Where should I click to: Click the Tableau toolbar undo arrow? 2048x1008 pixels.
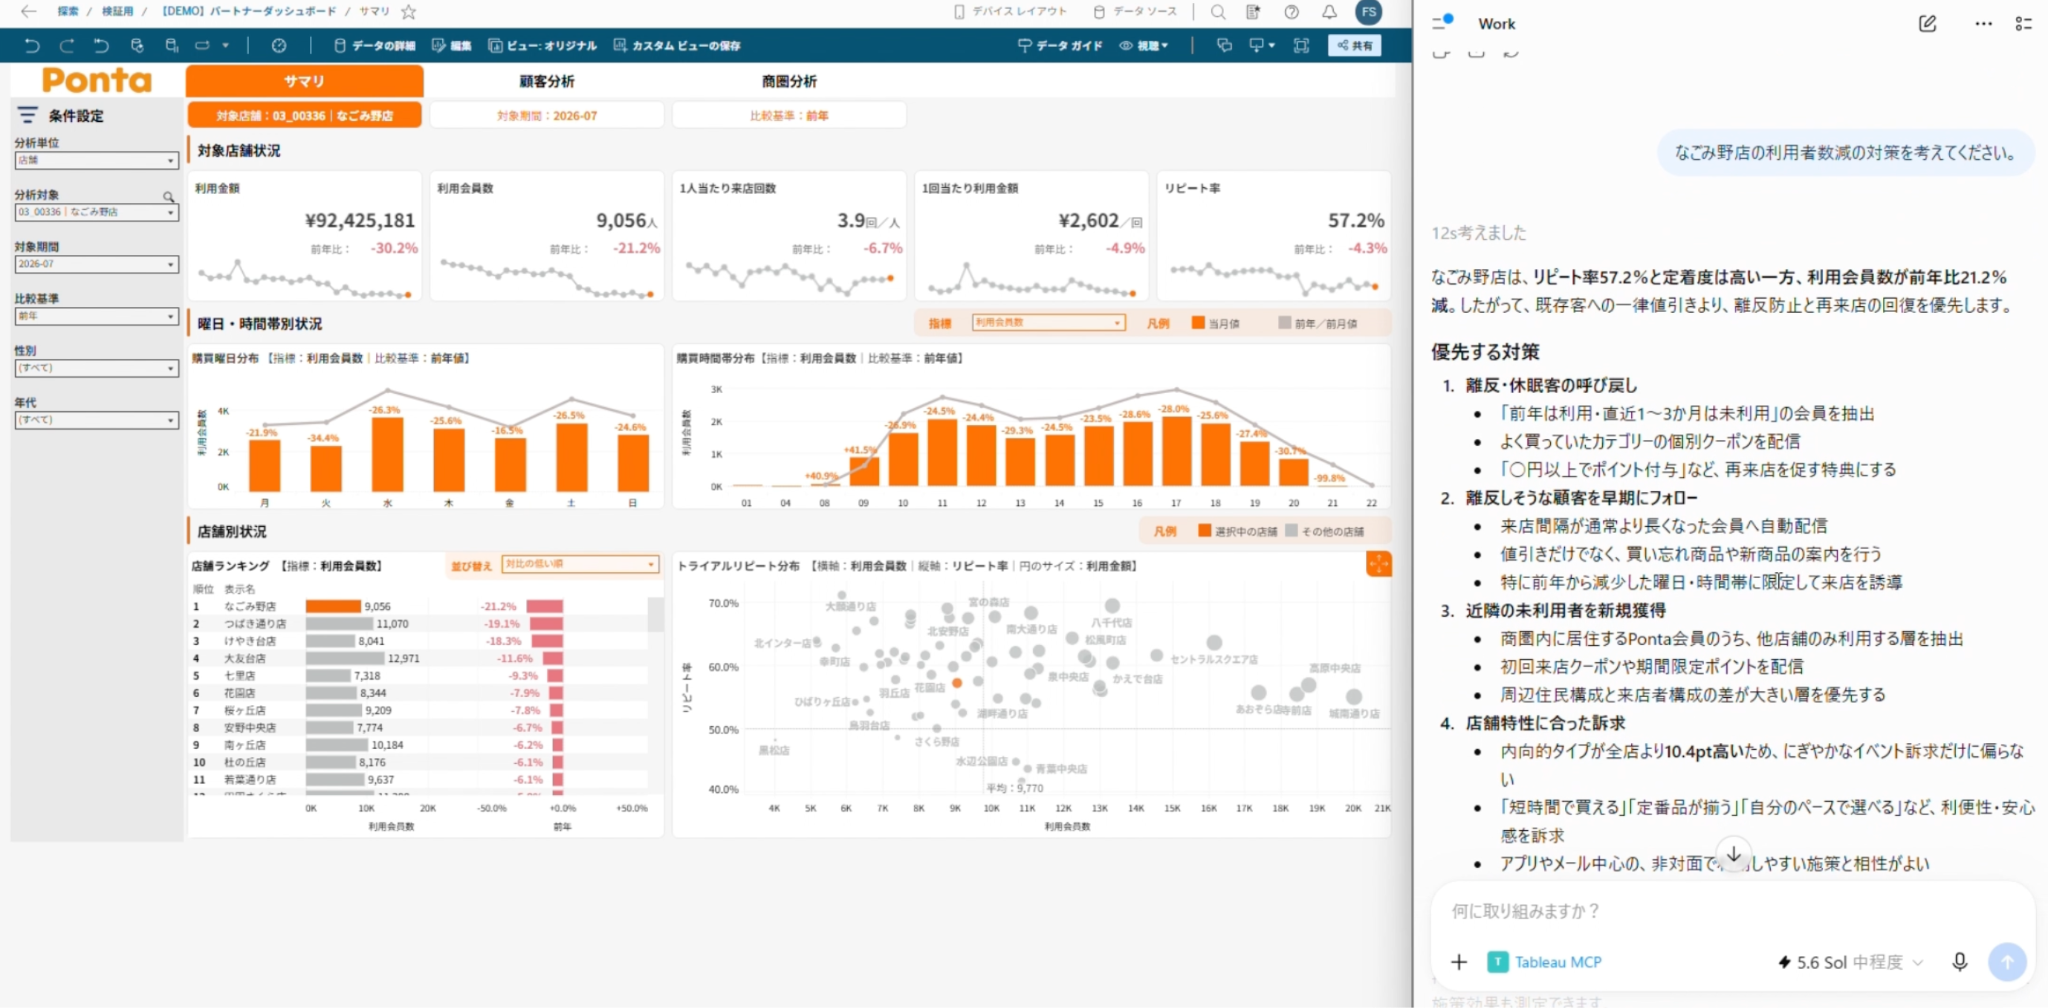[x=32, y=45]
